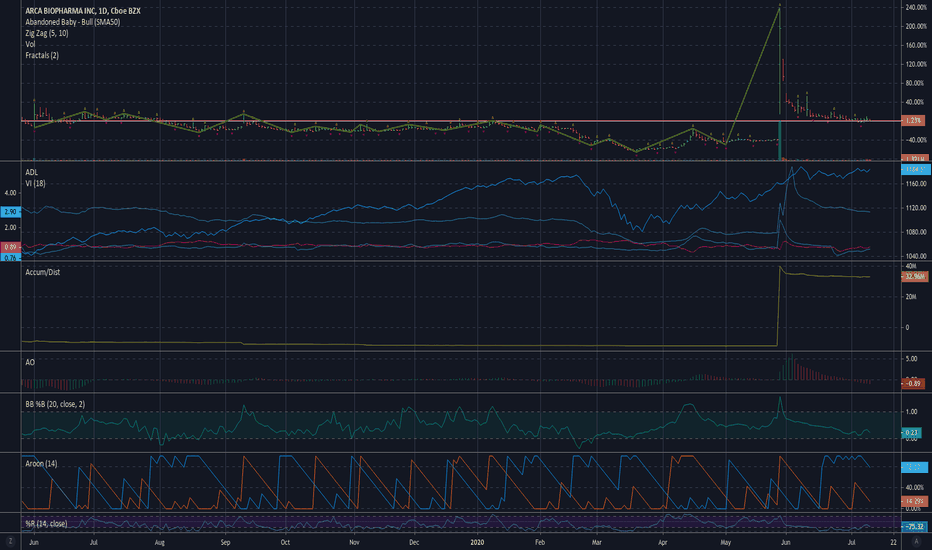The width and height of the screenshot is (932, 550).
Task: Click the 1120.00 ADL scale label
Action: coord(916,208)
